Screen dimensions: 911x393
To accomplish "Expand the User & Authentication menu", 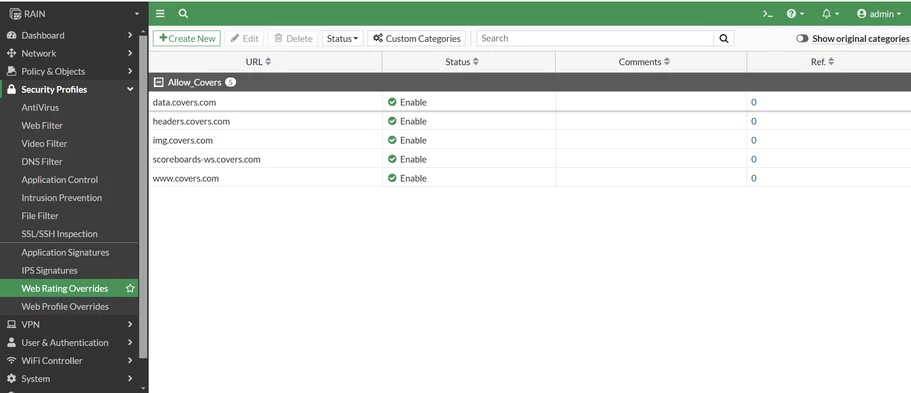I will click(69, 342).
